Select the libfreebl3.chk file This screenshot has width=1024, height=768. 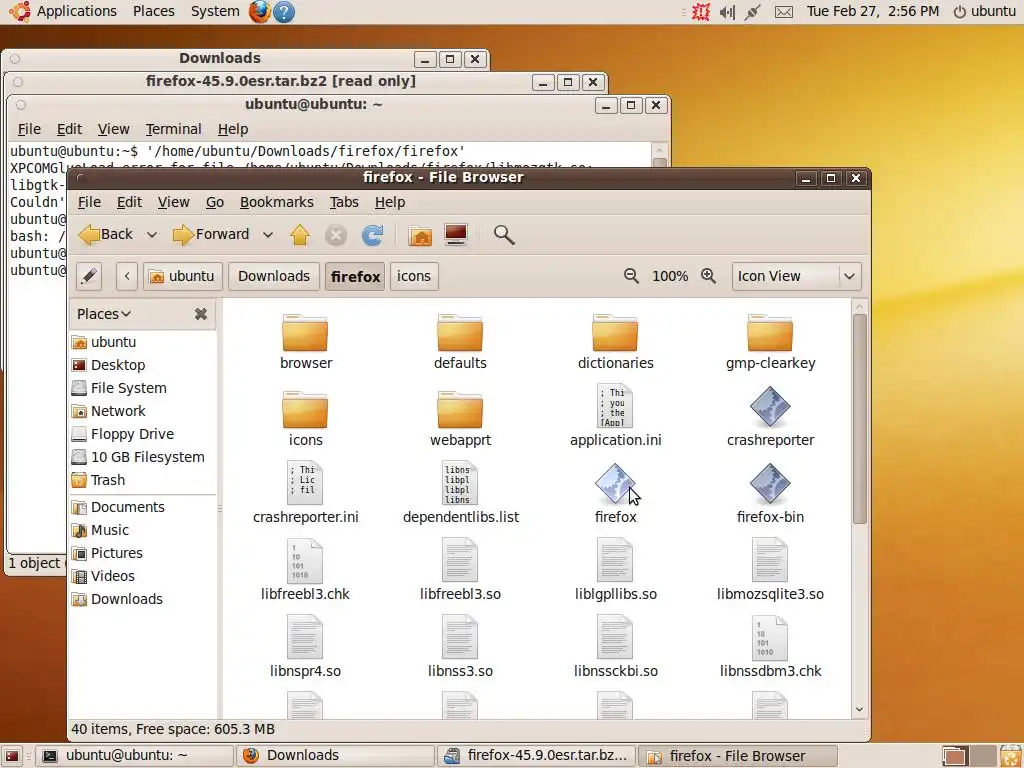306,570
